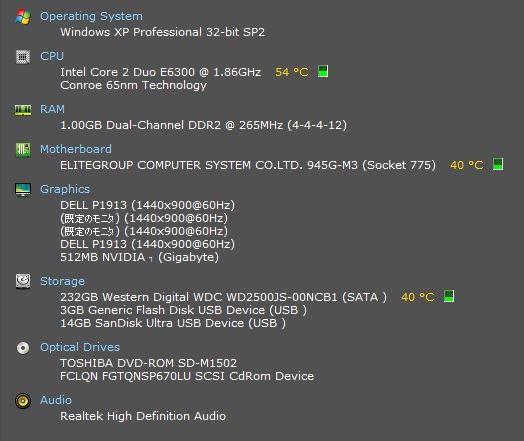Open the CPU section heading link
The image size is (524, 441).
[52, 56]
